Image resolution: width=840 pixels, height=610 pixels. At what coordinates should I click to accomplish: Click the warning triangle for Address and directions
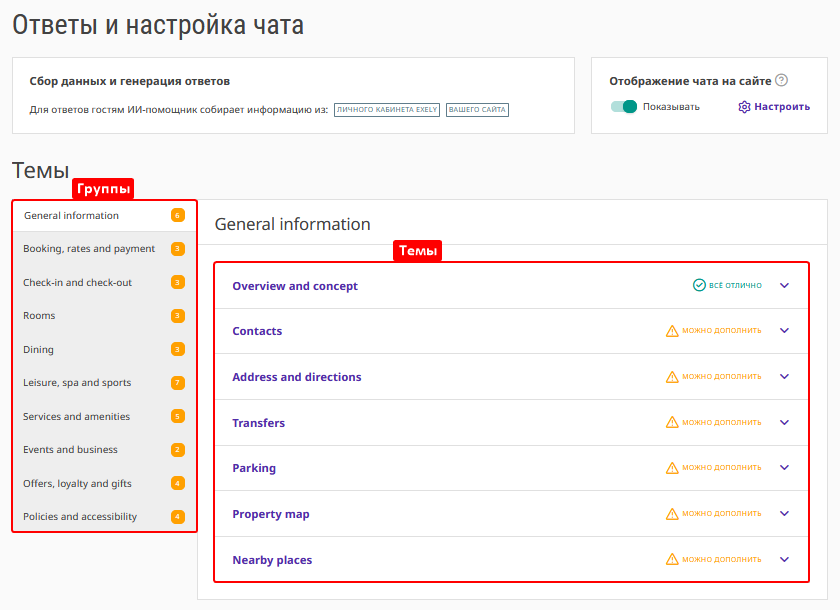672,377
